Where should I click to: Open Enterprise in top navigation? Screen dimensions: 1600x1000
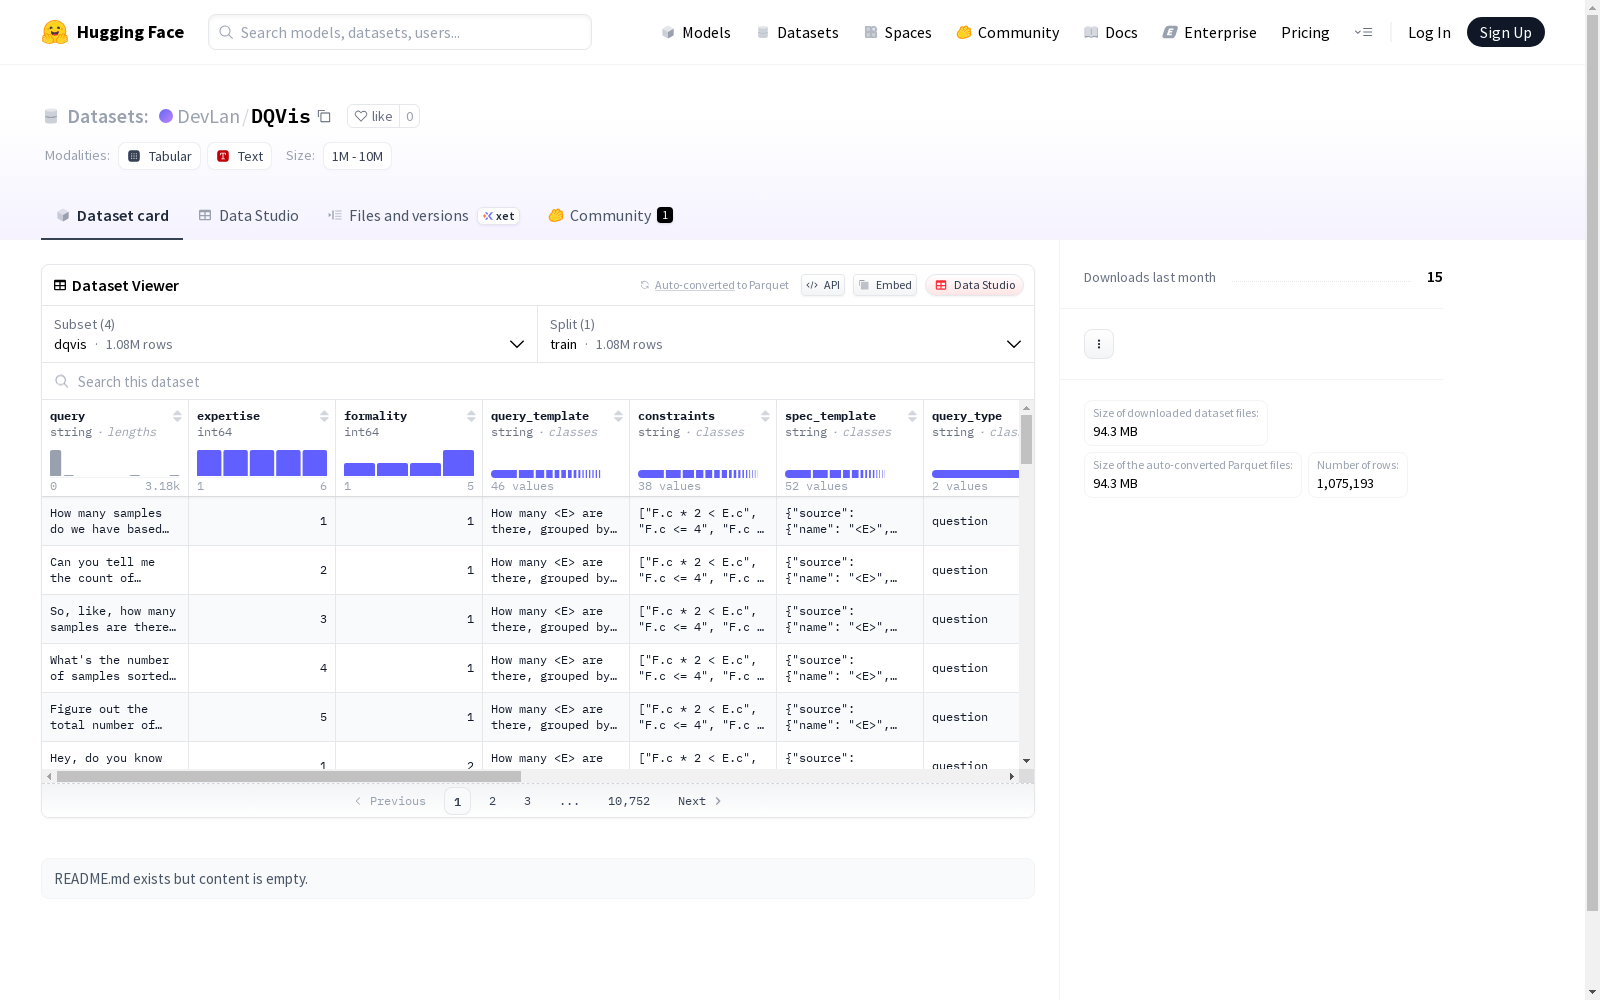pos(1210,32)
